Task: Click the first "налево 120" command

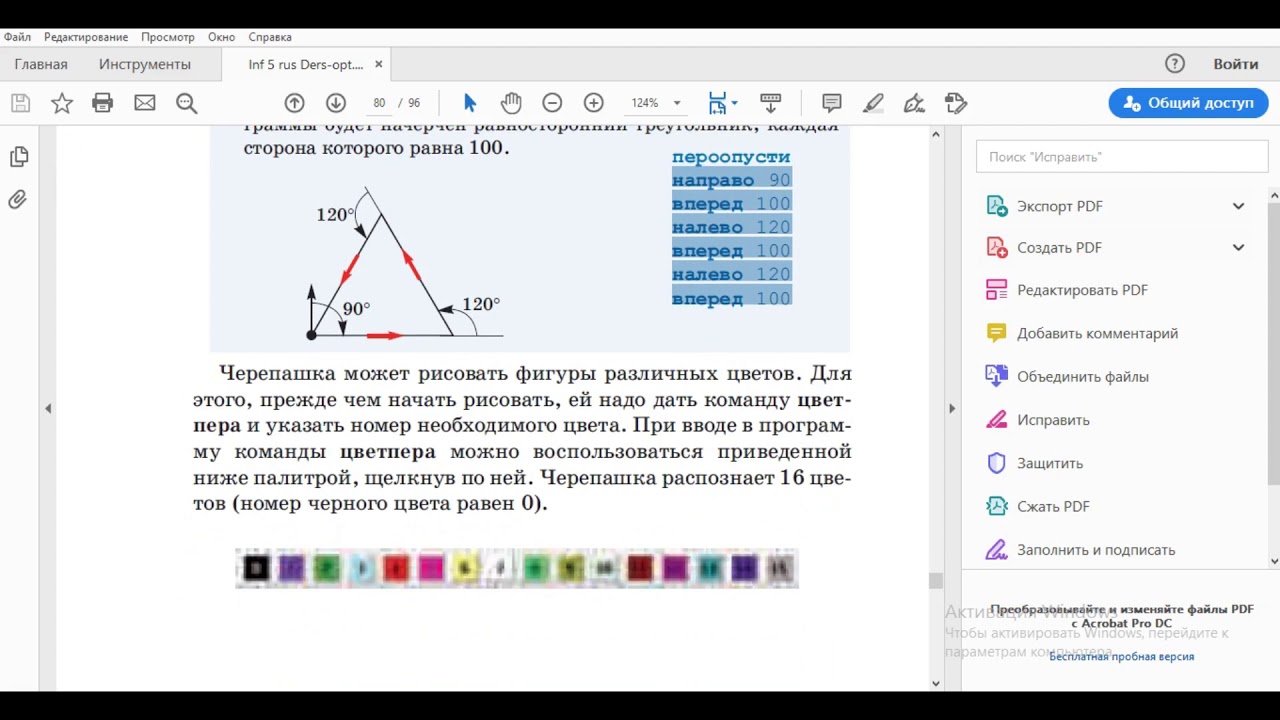Action: click(x=731, y=227)
